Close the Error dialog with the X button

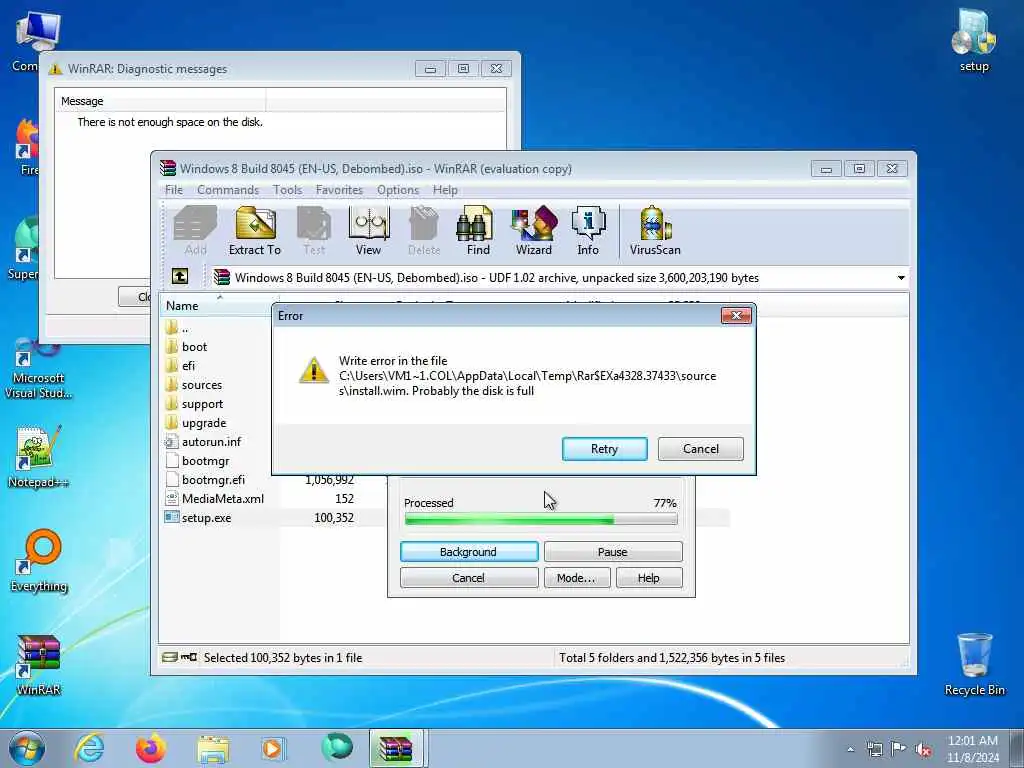[736, 316]
